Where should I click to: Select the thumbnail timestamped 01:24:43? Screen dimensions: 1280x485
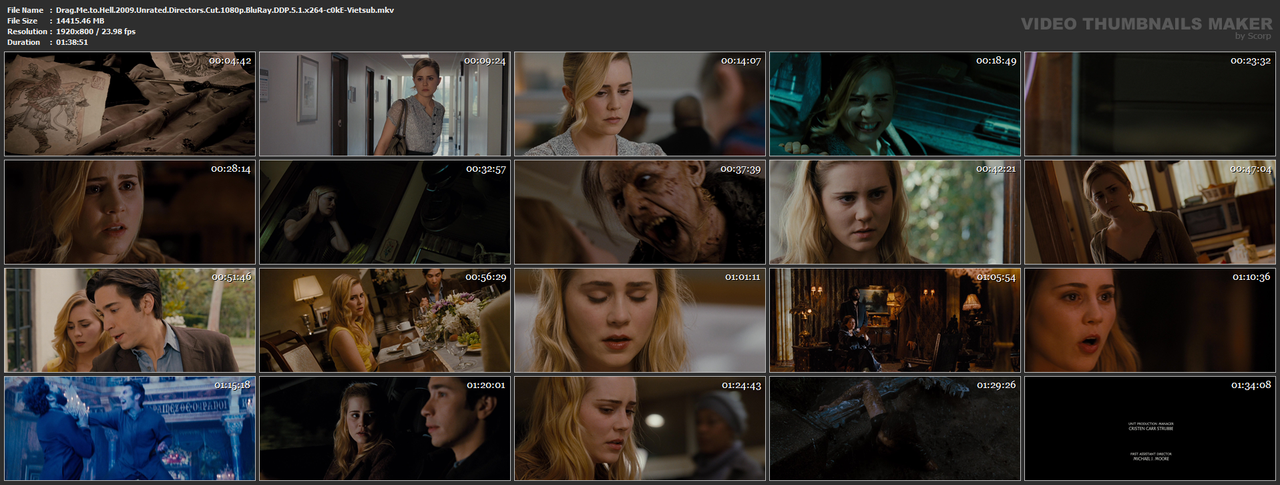(x=640, y=428)
